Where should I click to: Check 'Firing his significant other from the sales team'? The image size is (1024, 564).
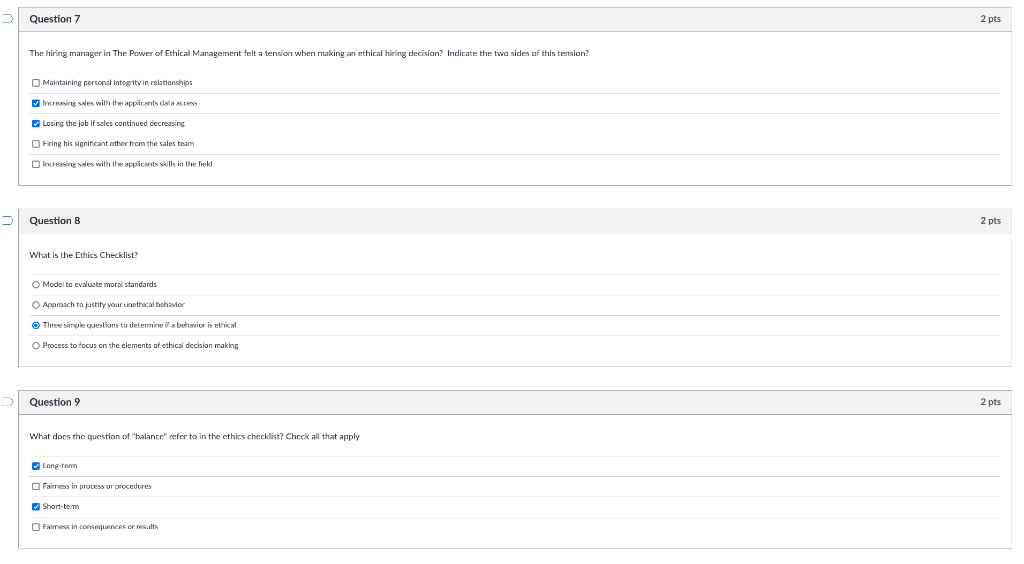(36, 144)
